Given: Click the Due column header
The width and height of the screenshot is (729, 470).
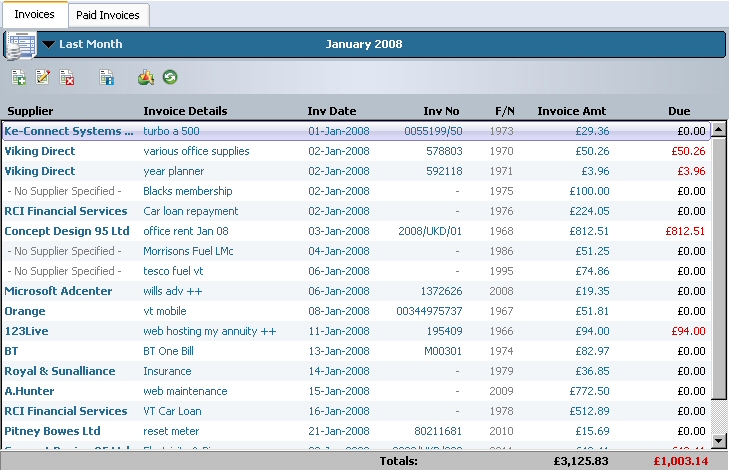Looking at the screenshot, I should pos(679,111).
